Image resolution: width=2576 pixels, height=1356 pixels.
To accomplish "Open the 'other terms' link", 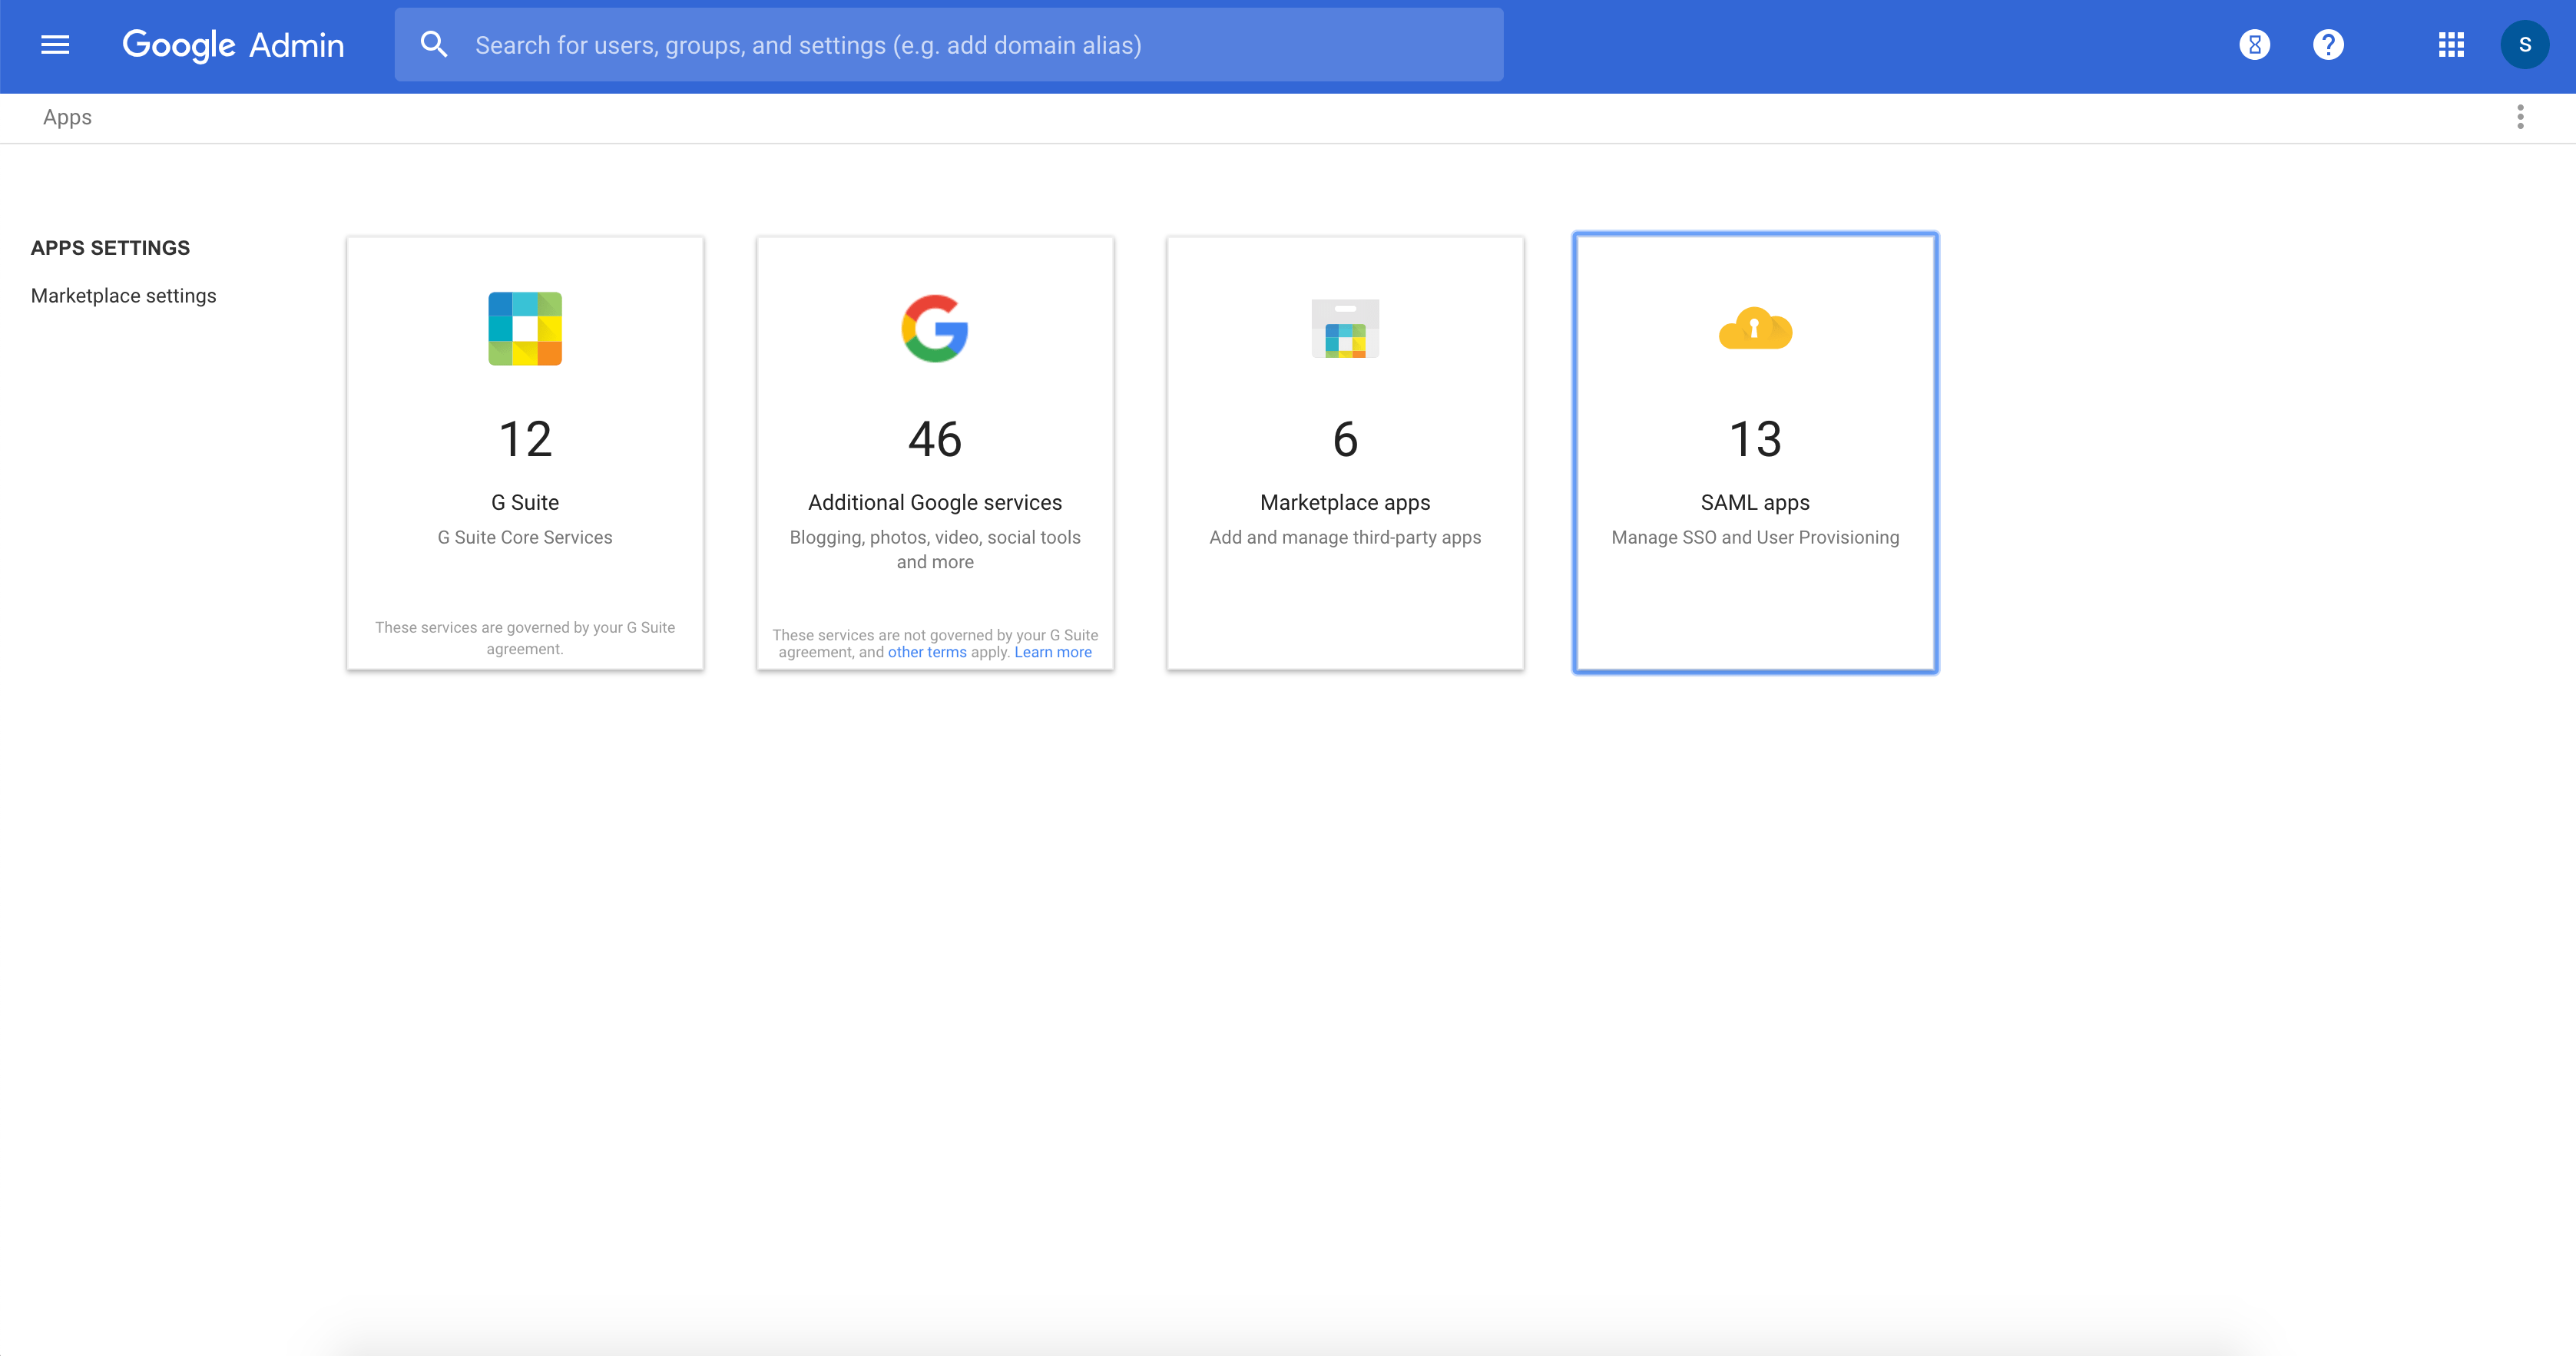I will pos(927,652).
